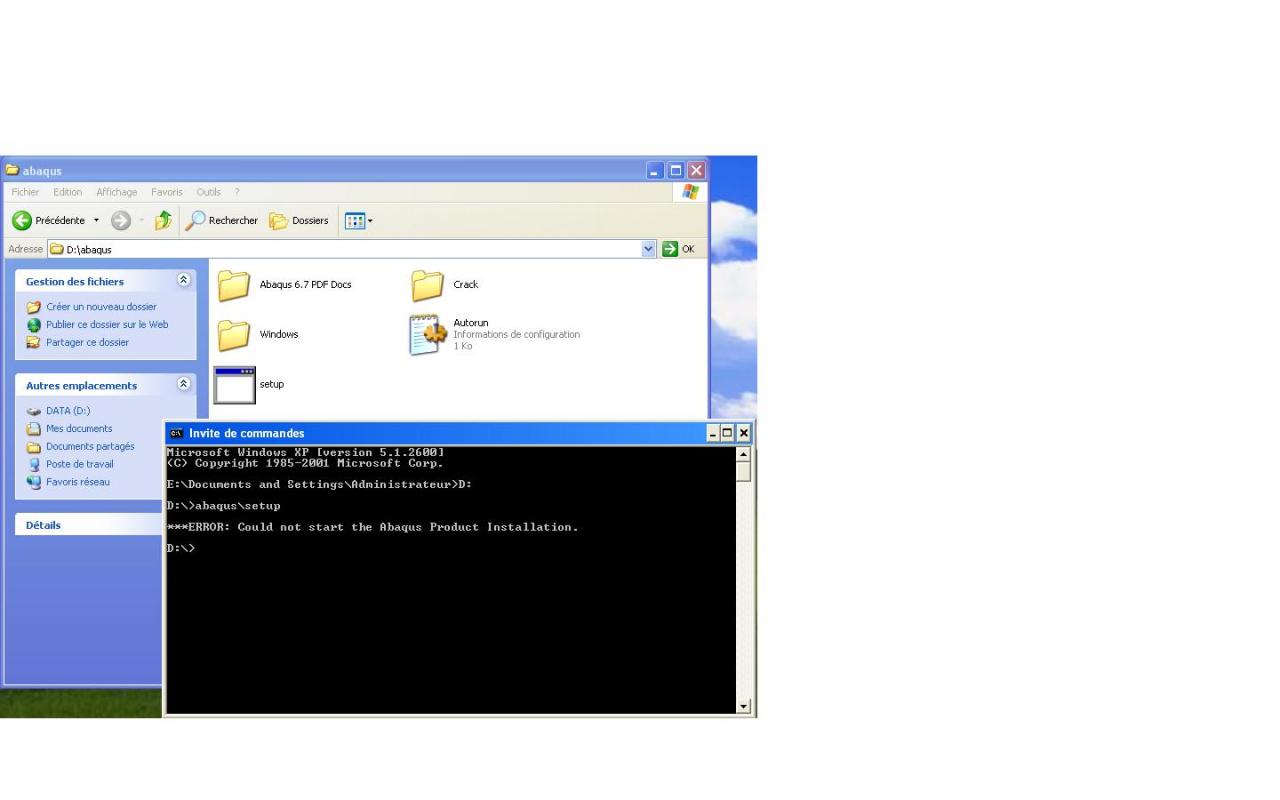Viewport: 1280px width, 800px height.
Task: Minimize the abaqus Explorer window
Action: click(x=655, y=171)
